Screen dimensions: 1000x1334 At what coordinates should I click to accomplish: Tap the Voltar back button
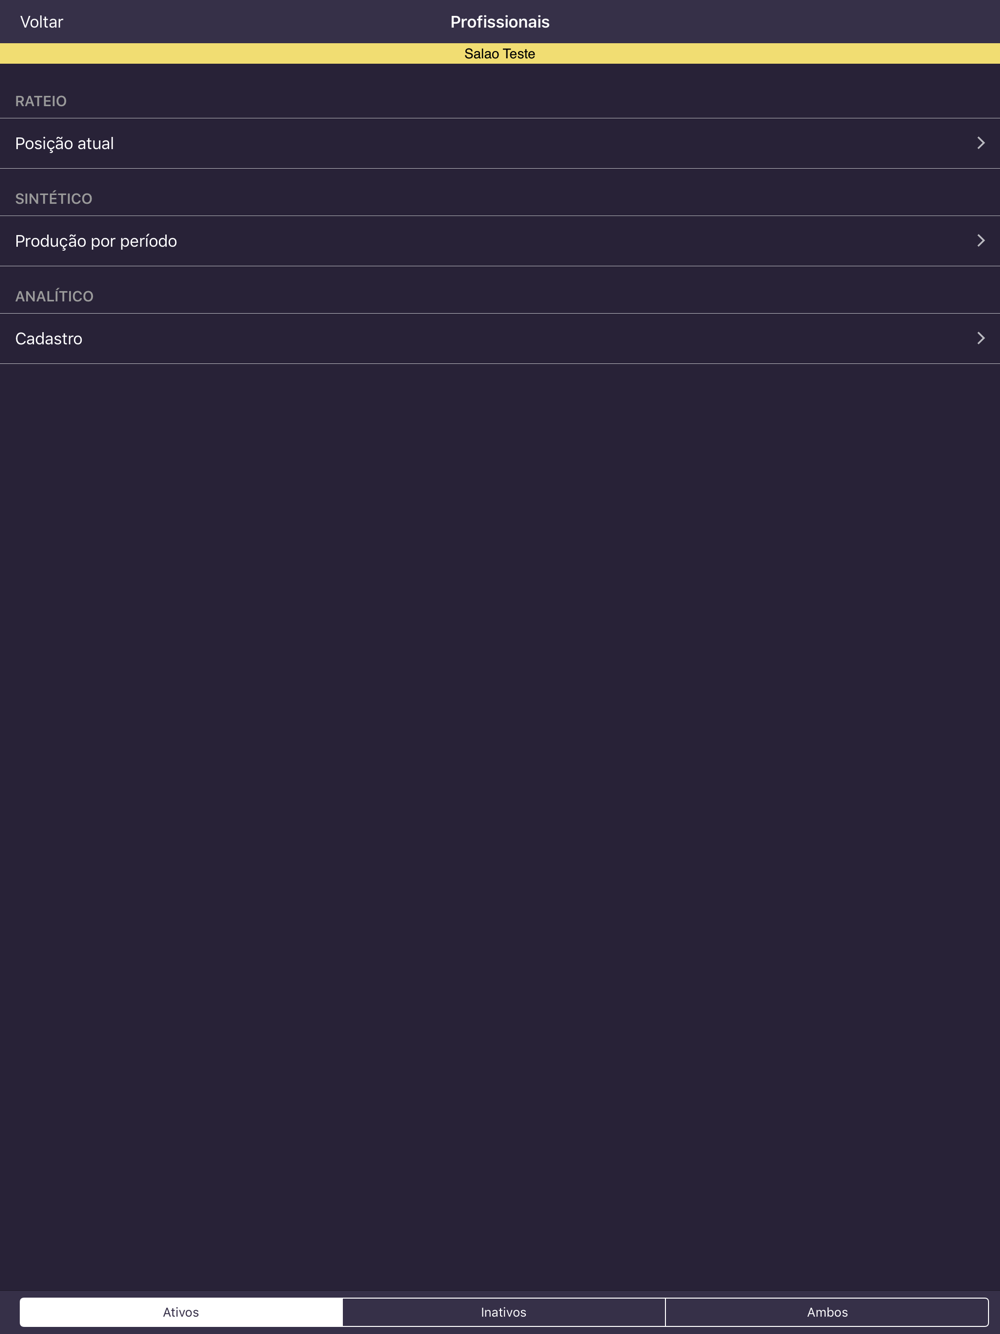point(41,22)
